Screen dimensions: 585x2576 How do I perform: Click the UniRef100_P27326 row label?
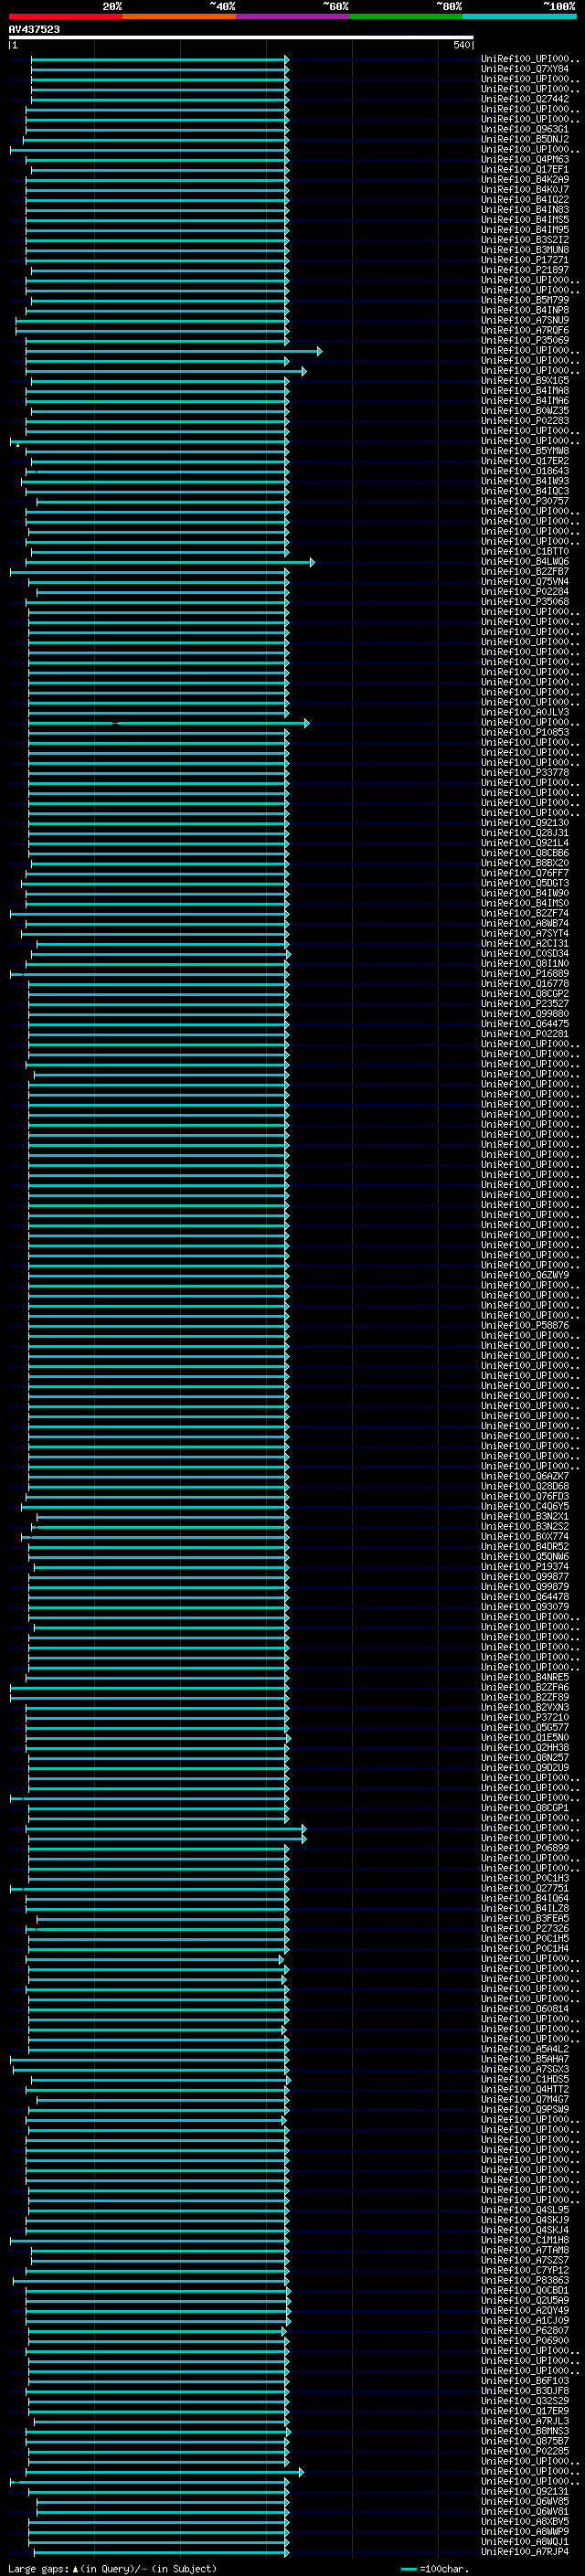(x=525, y=1928)
